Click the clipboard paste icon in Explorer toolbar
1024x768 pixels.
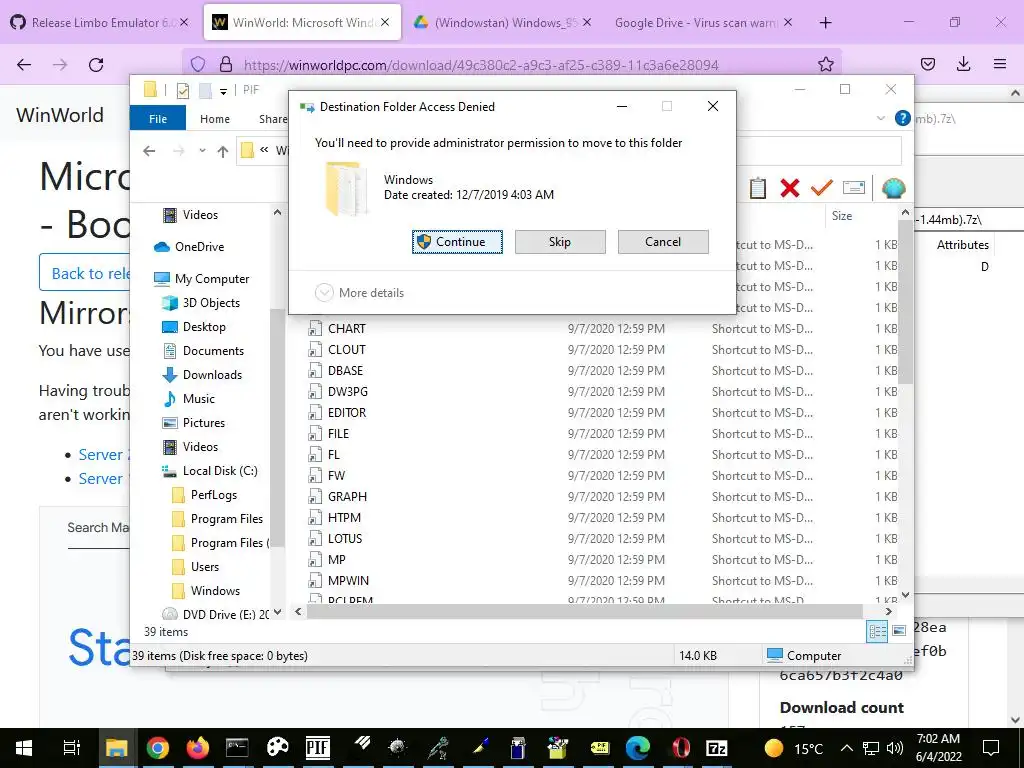click(x=758, y=189)
